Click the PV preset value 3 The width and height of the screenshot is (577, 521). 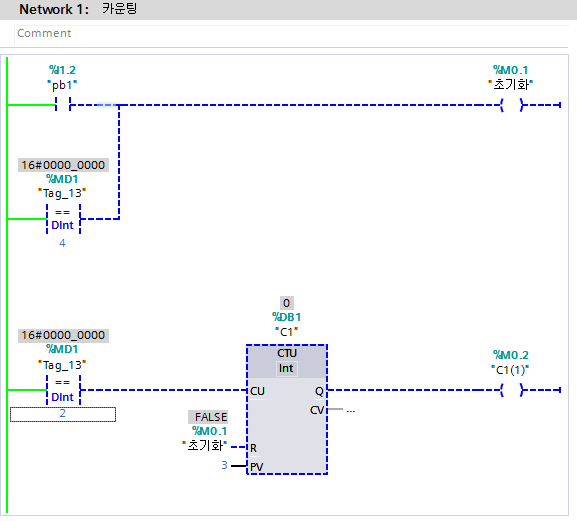224,465
